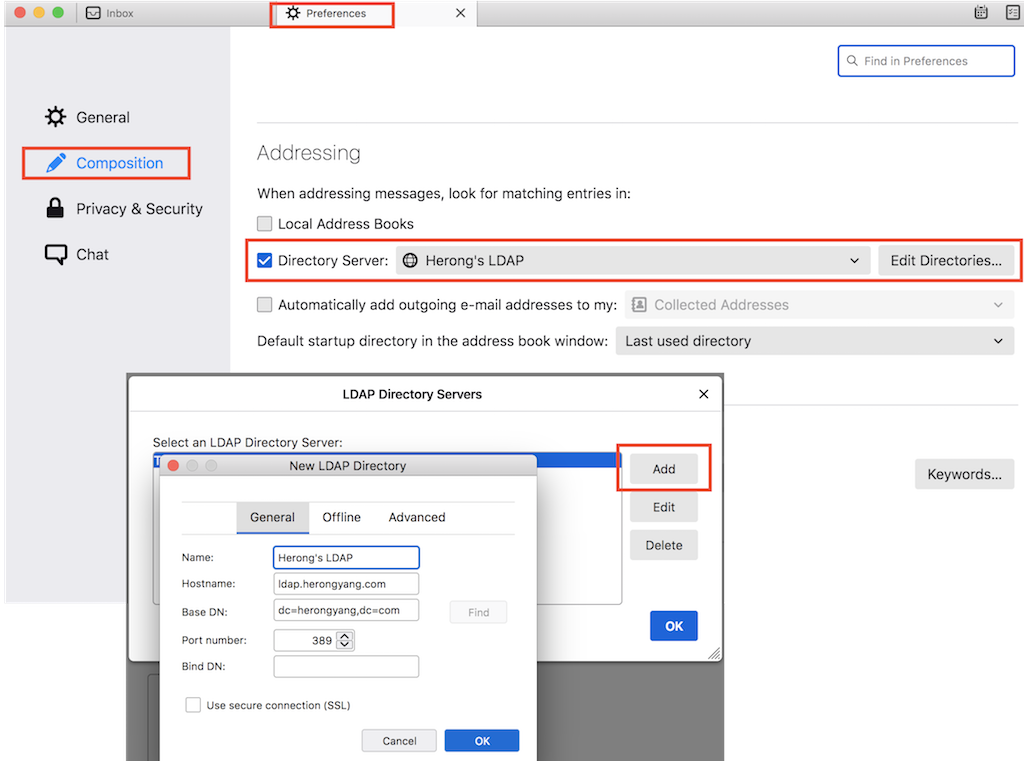Switch to the Advanced tab

(416, 517)
